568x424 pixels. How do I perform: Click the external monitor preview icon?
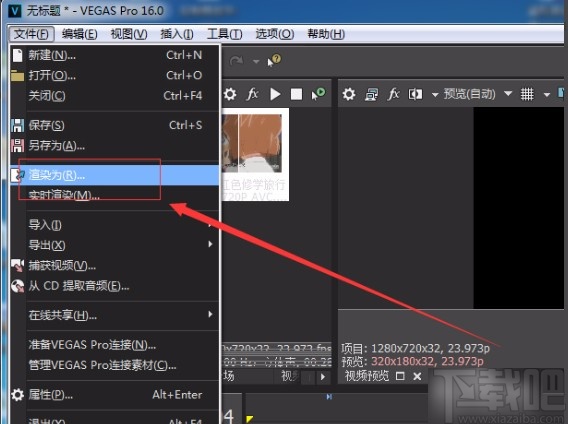click(x=372, y=95)
